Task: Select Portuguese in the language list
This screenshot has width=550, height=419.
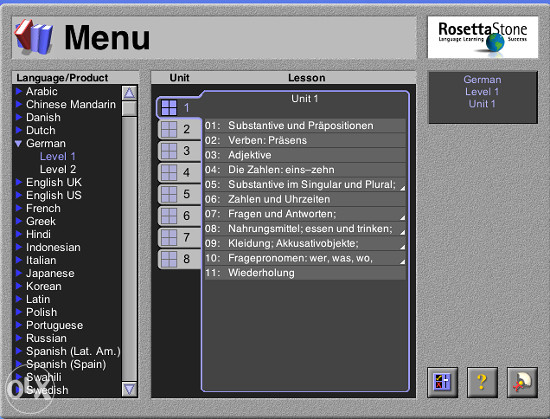Action: [54, 325]
